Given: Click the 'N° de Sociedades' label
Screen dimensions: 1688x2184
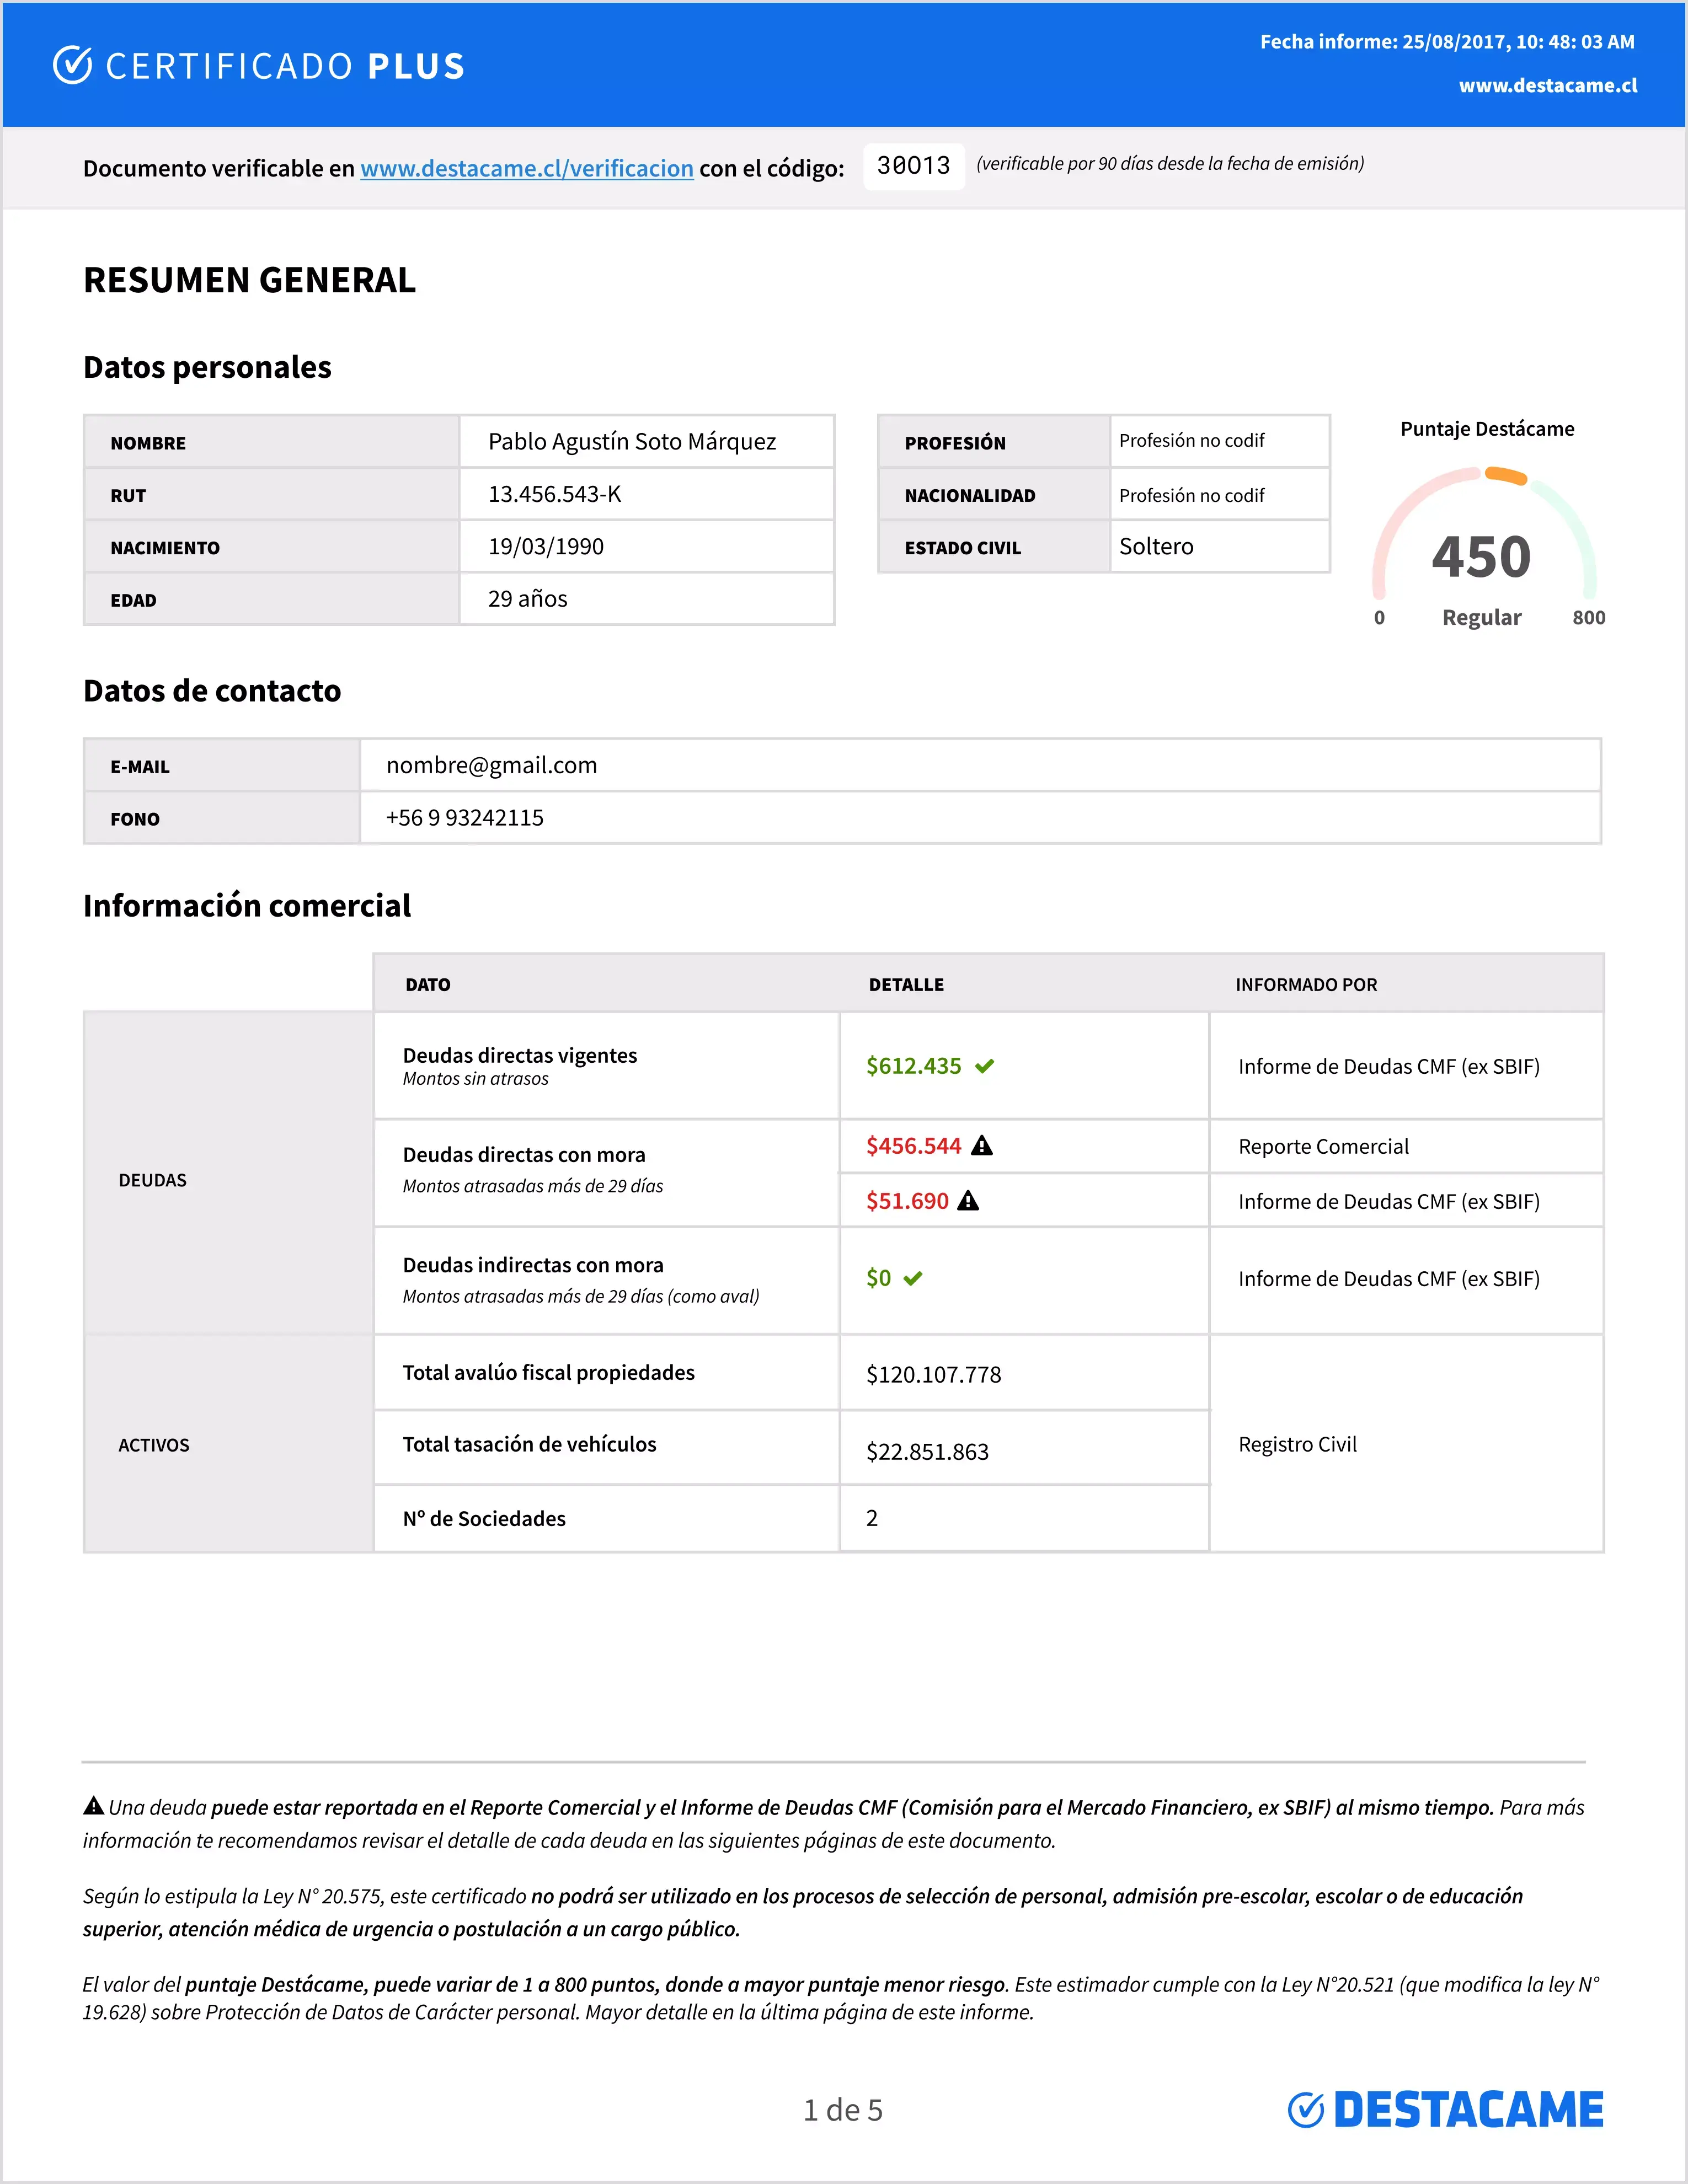Looking at the screenshot, I should (484, 1519).
